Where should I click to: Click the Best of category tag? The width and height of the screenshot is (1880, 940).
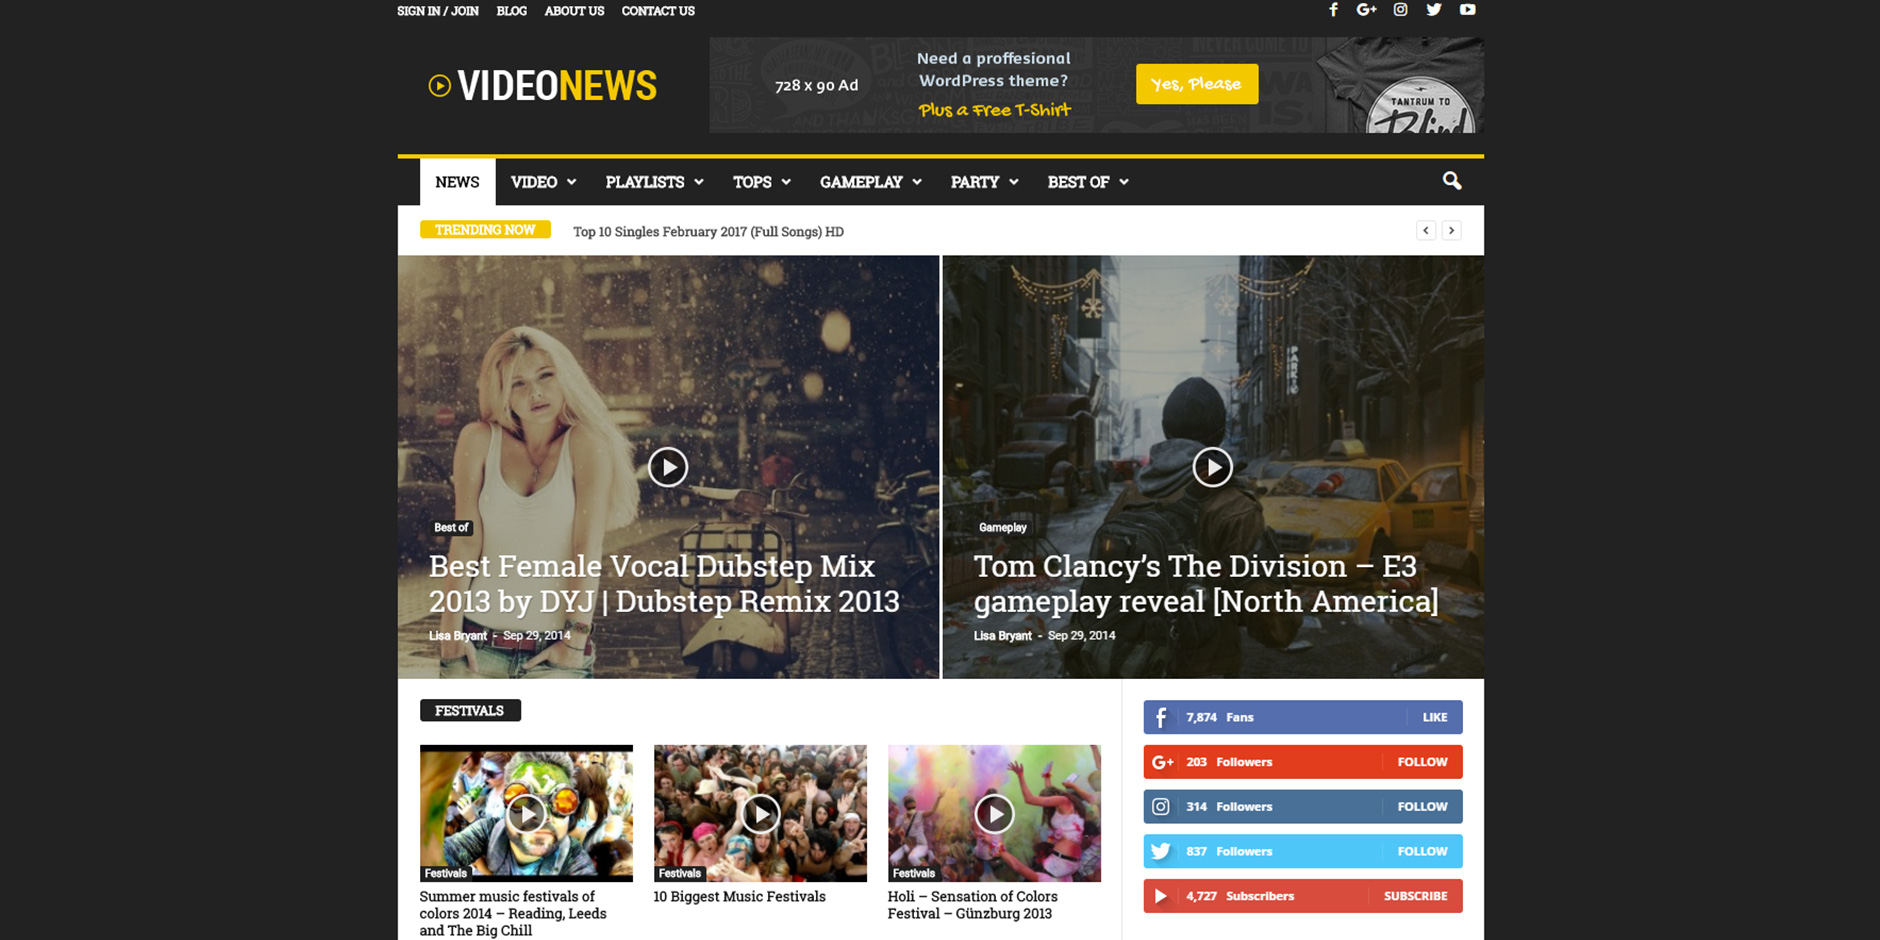point(451,527)
